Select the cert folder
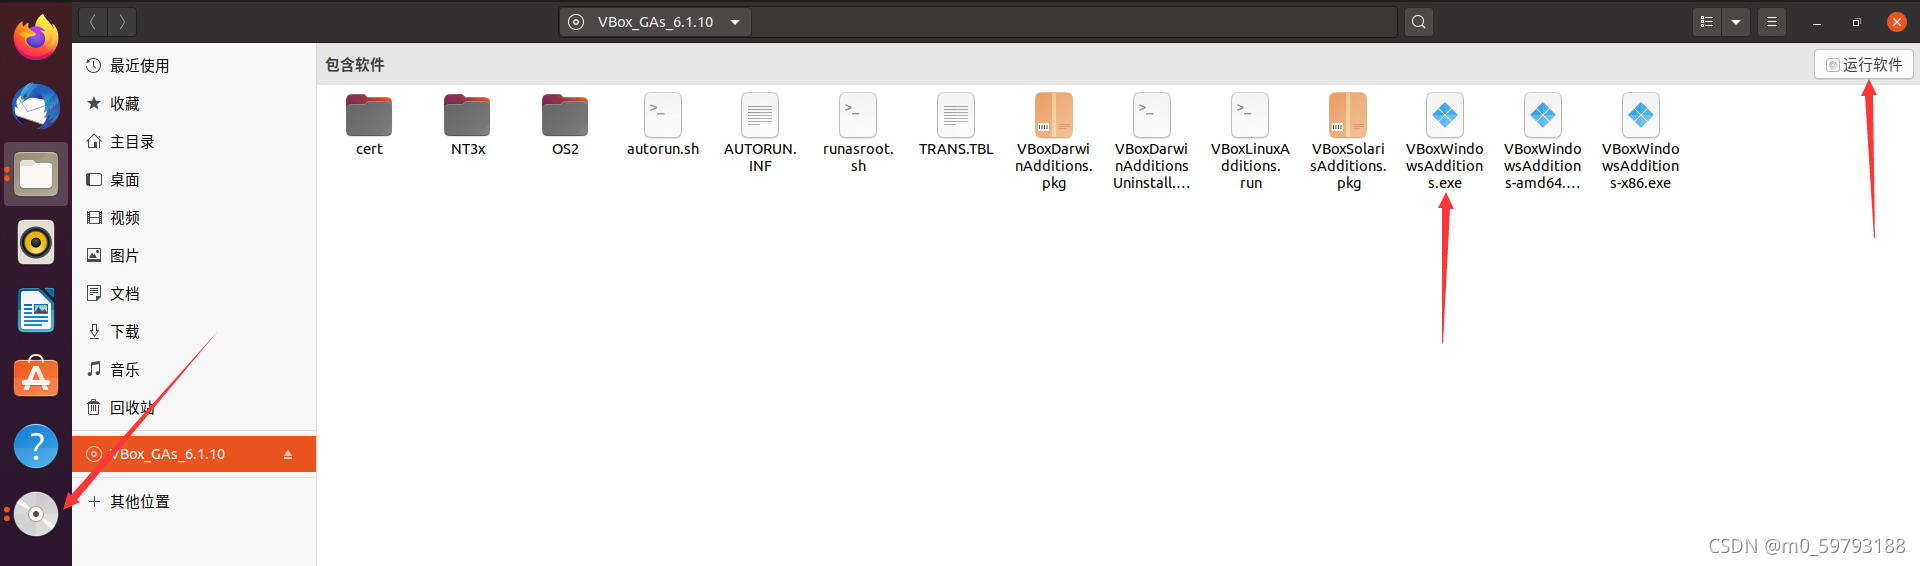Image resolution: width=1920 pixels, height=566 pixels. click(369, 125)
